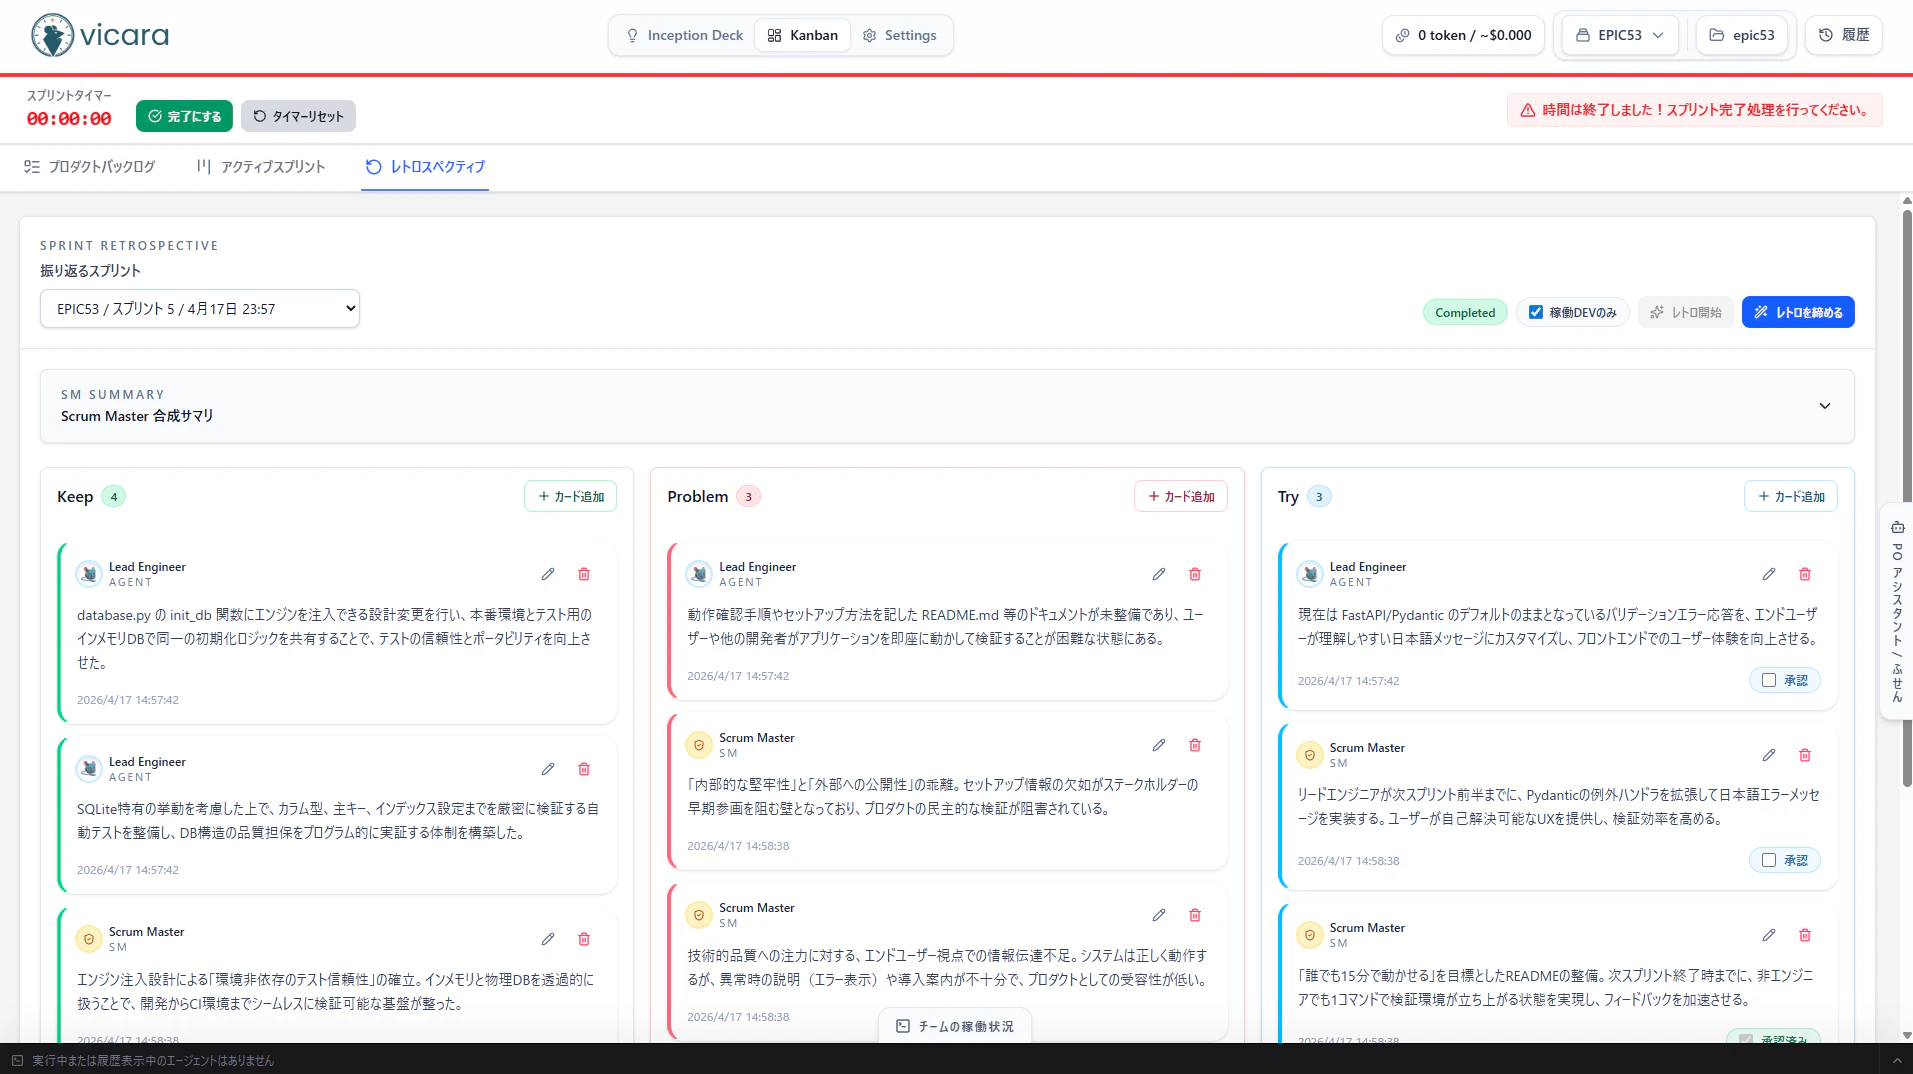Click the タイマーリセット button
The image size is (1913, 1074).
298,116
